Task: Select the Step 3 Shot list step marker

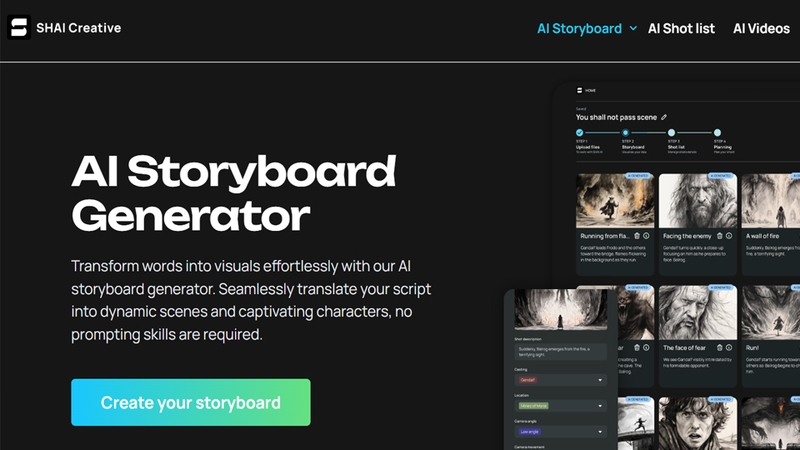Action: coord(671,133)
